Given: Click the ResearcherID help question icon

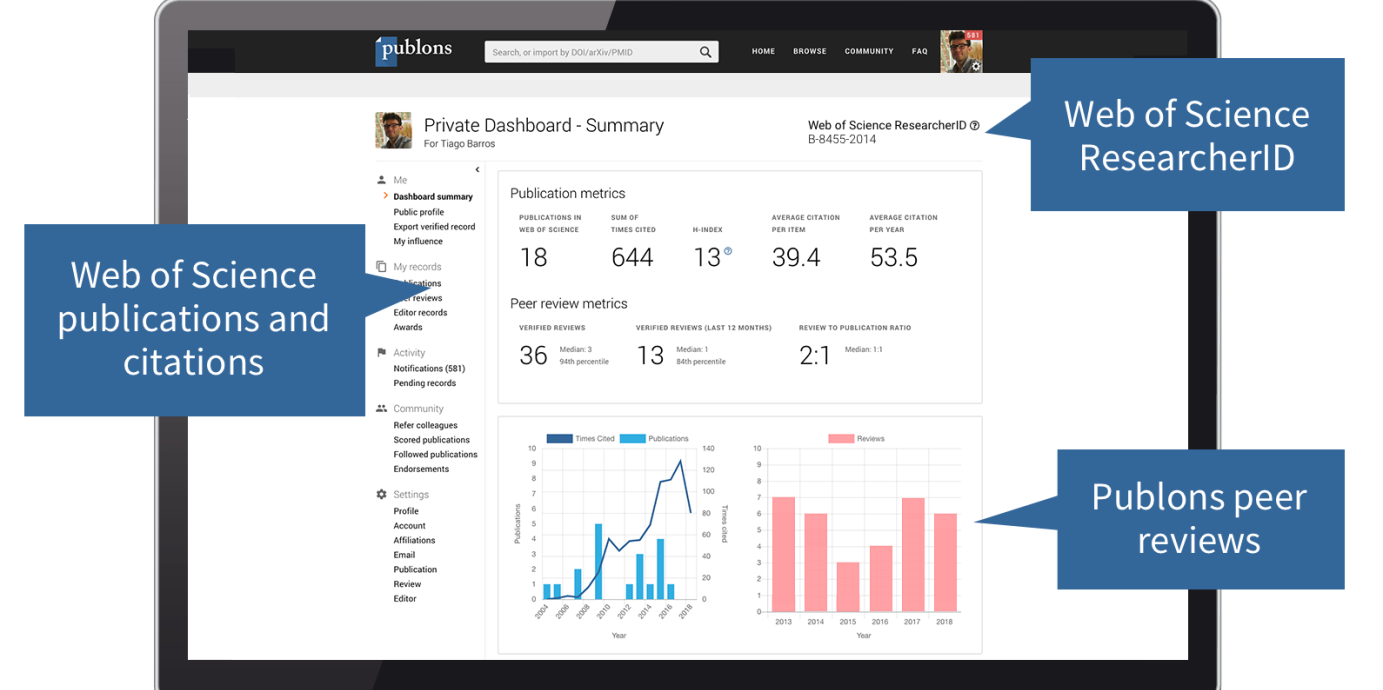Looking at the screenshot, I should (x=975, y=126).
